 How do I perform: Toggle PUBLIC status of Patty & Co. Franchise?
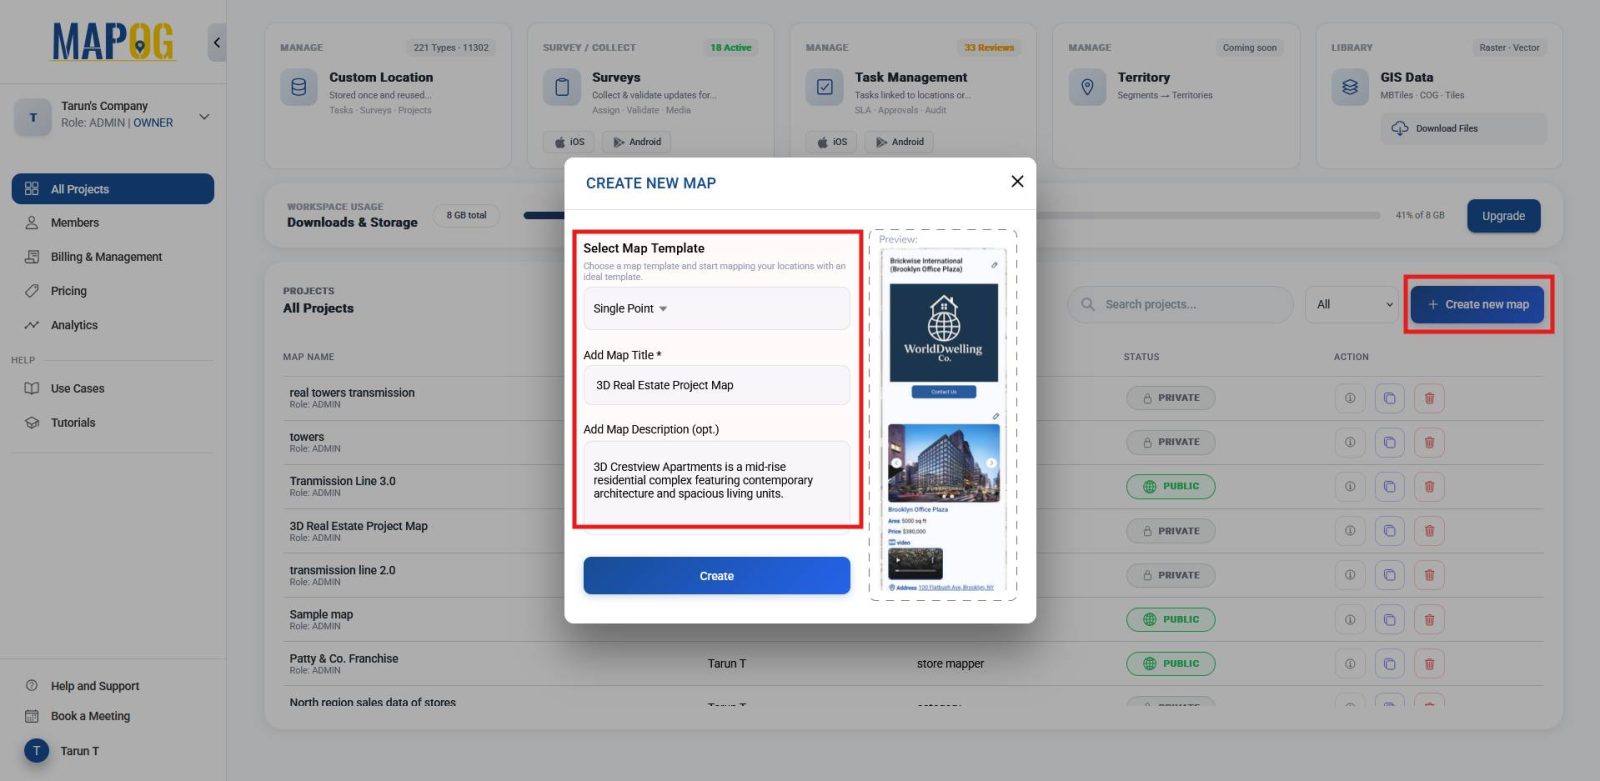(1170, 664)
